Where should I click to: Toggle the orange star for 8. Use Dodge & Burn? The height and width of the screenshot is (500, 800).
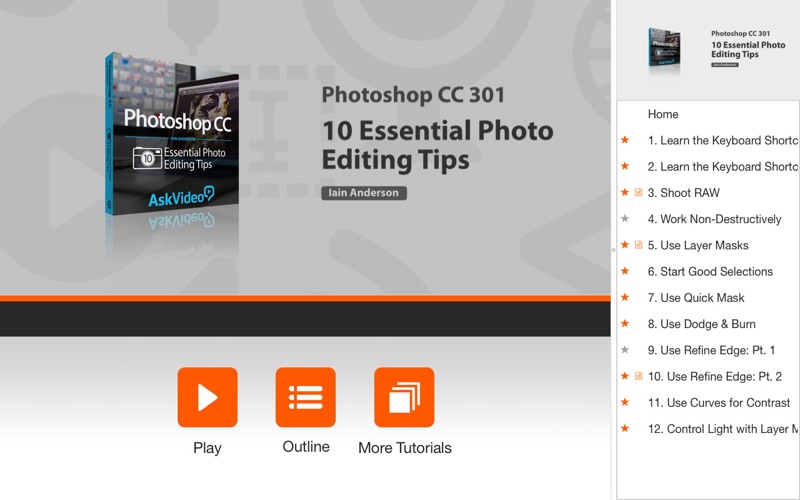(x=624, y=323)
